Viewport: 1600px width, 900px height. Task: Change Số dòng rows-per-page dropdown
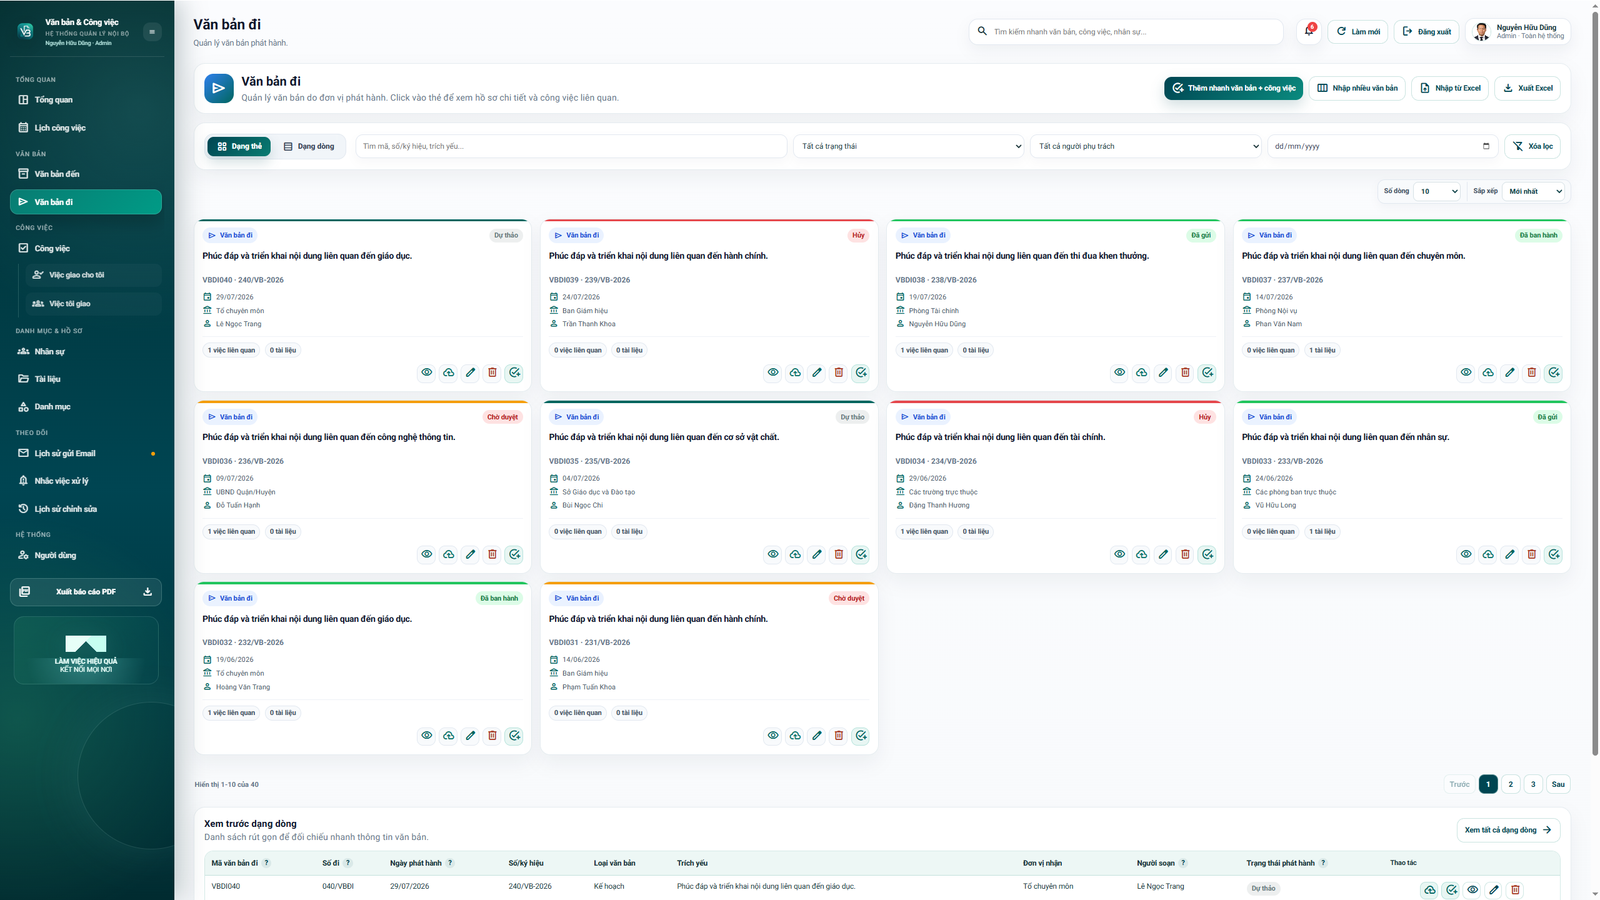[1438, 191]
